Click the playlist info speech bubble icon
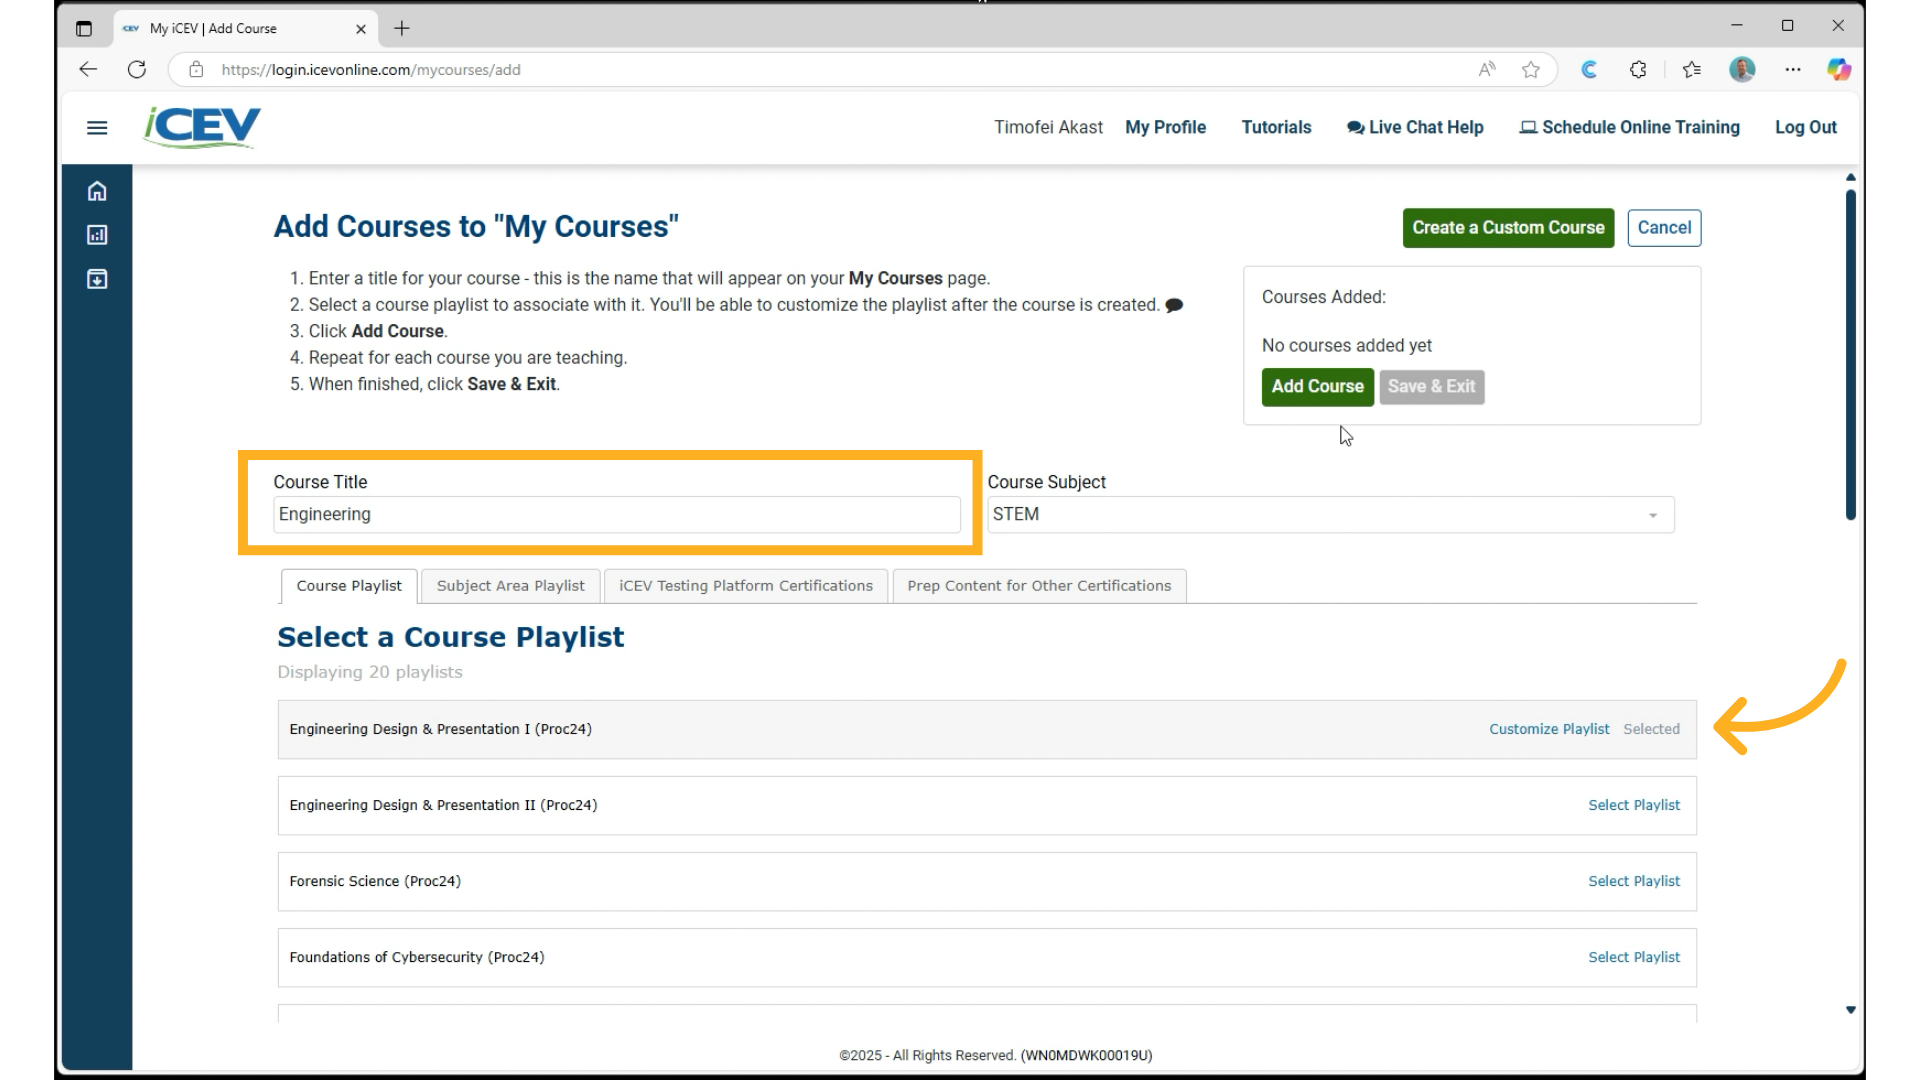The image size is (1920, 1080). click(x=1175, y=305)
